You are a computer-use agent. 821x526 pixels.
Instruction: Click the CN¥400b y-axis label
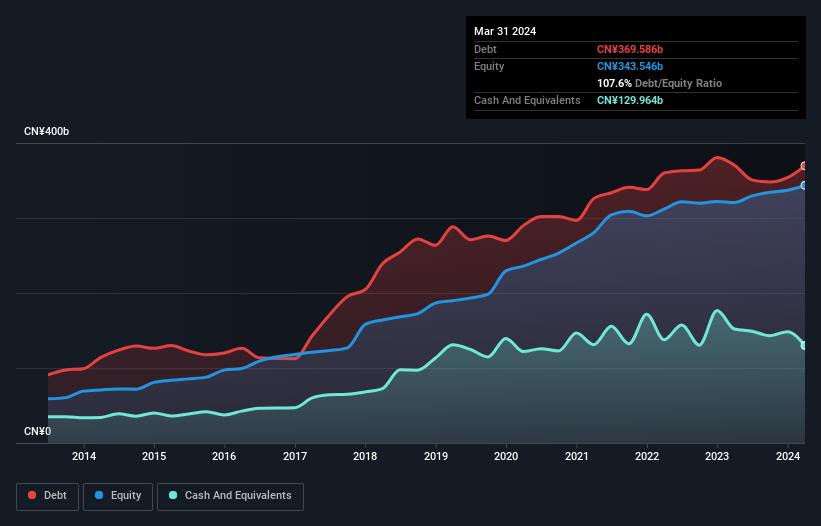tap(47, 131)
